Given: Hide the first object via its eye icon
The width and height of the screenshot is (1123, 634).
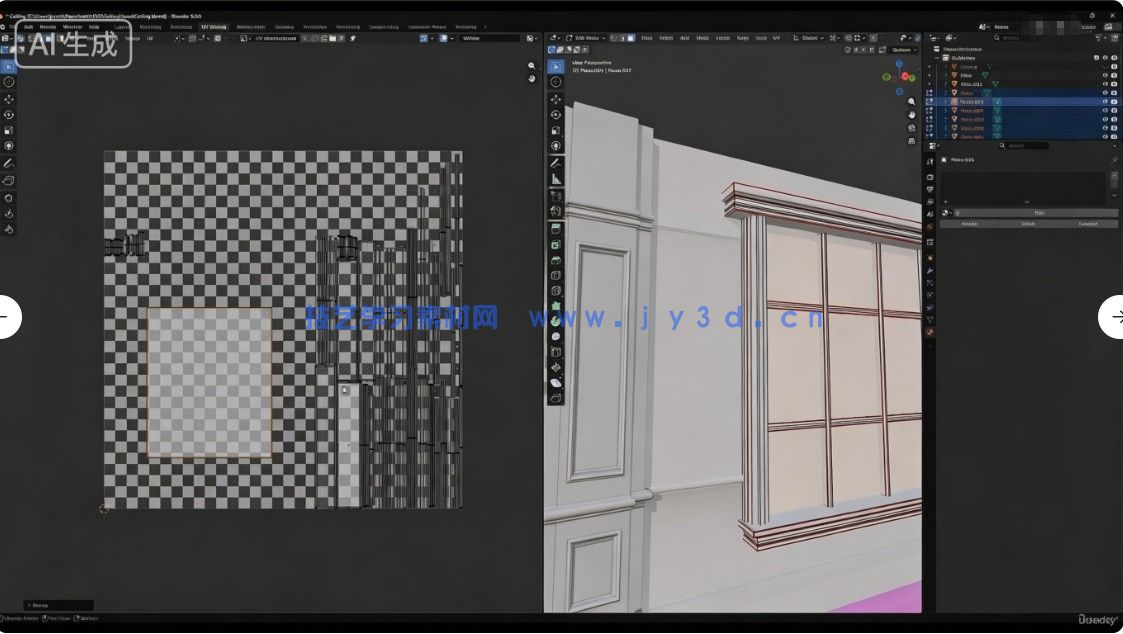Looking at the screenshot, I should [1105, 66].
